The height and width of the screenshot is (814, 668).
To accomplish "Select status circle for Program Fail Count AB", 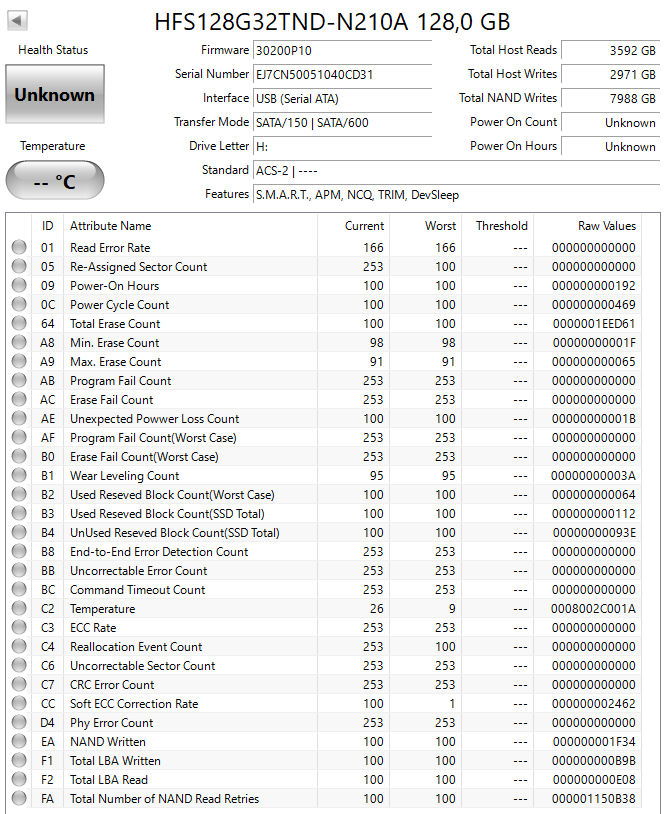I will pos(19,381).
